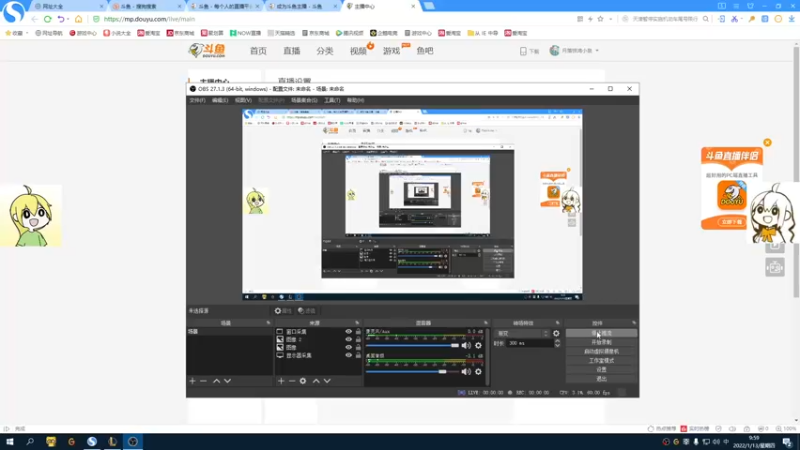The width and height of the screenshot is (800, 450).
Task: Pop out the Sources dock using its header icon
Action: [357, 323]
